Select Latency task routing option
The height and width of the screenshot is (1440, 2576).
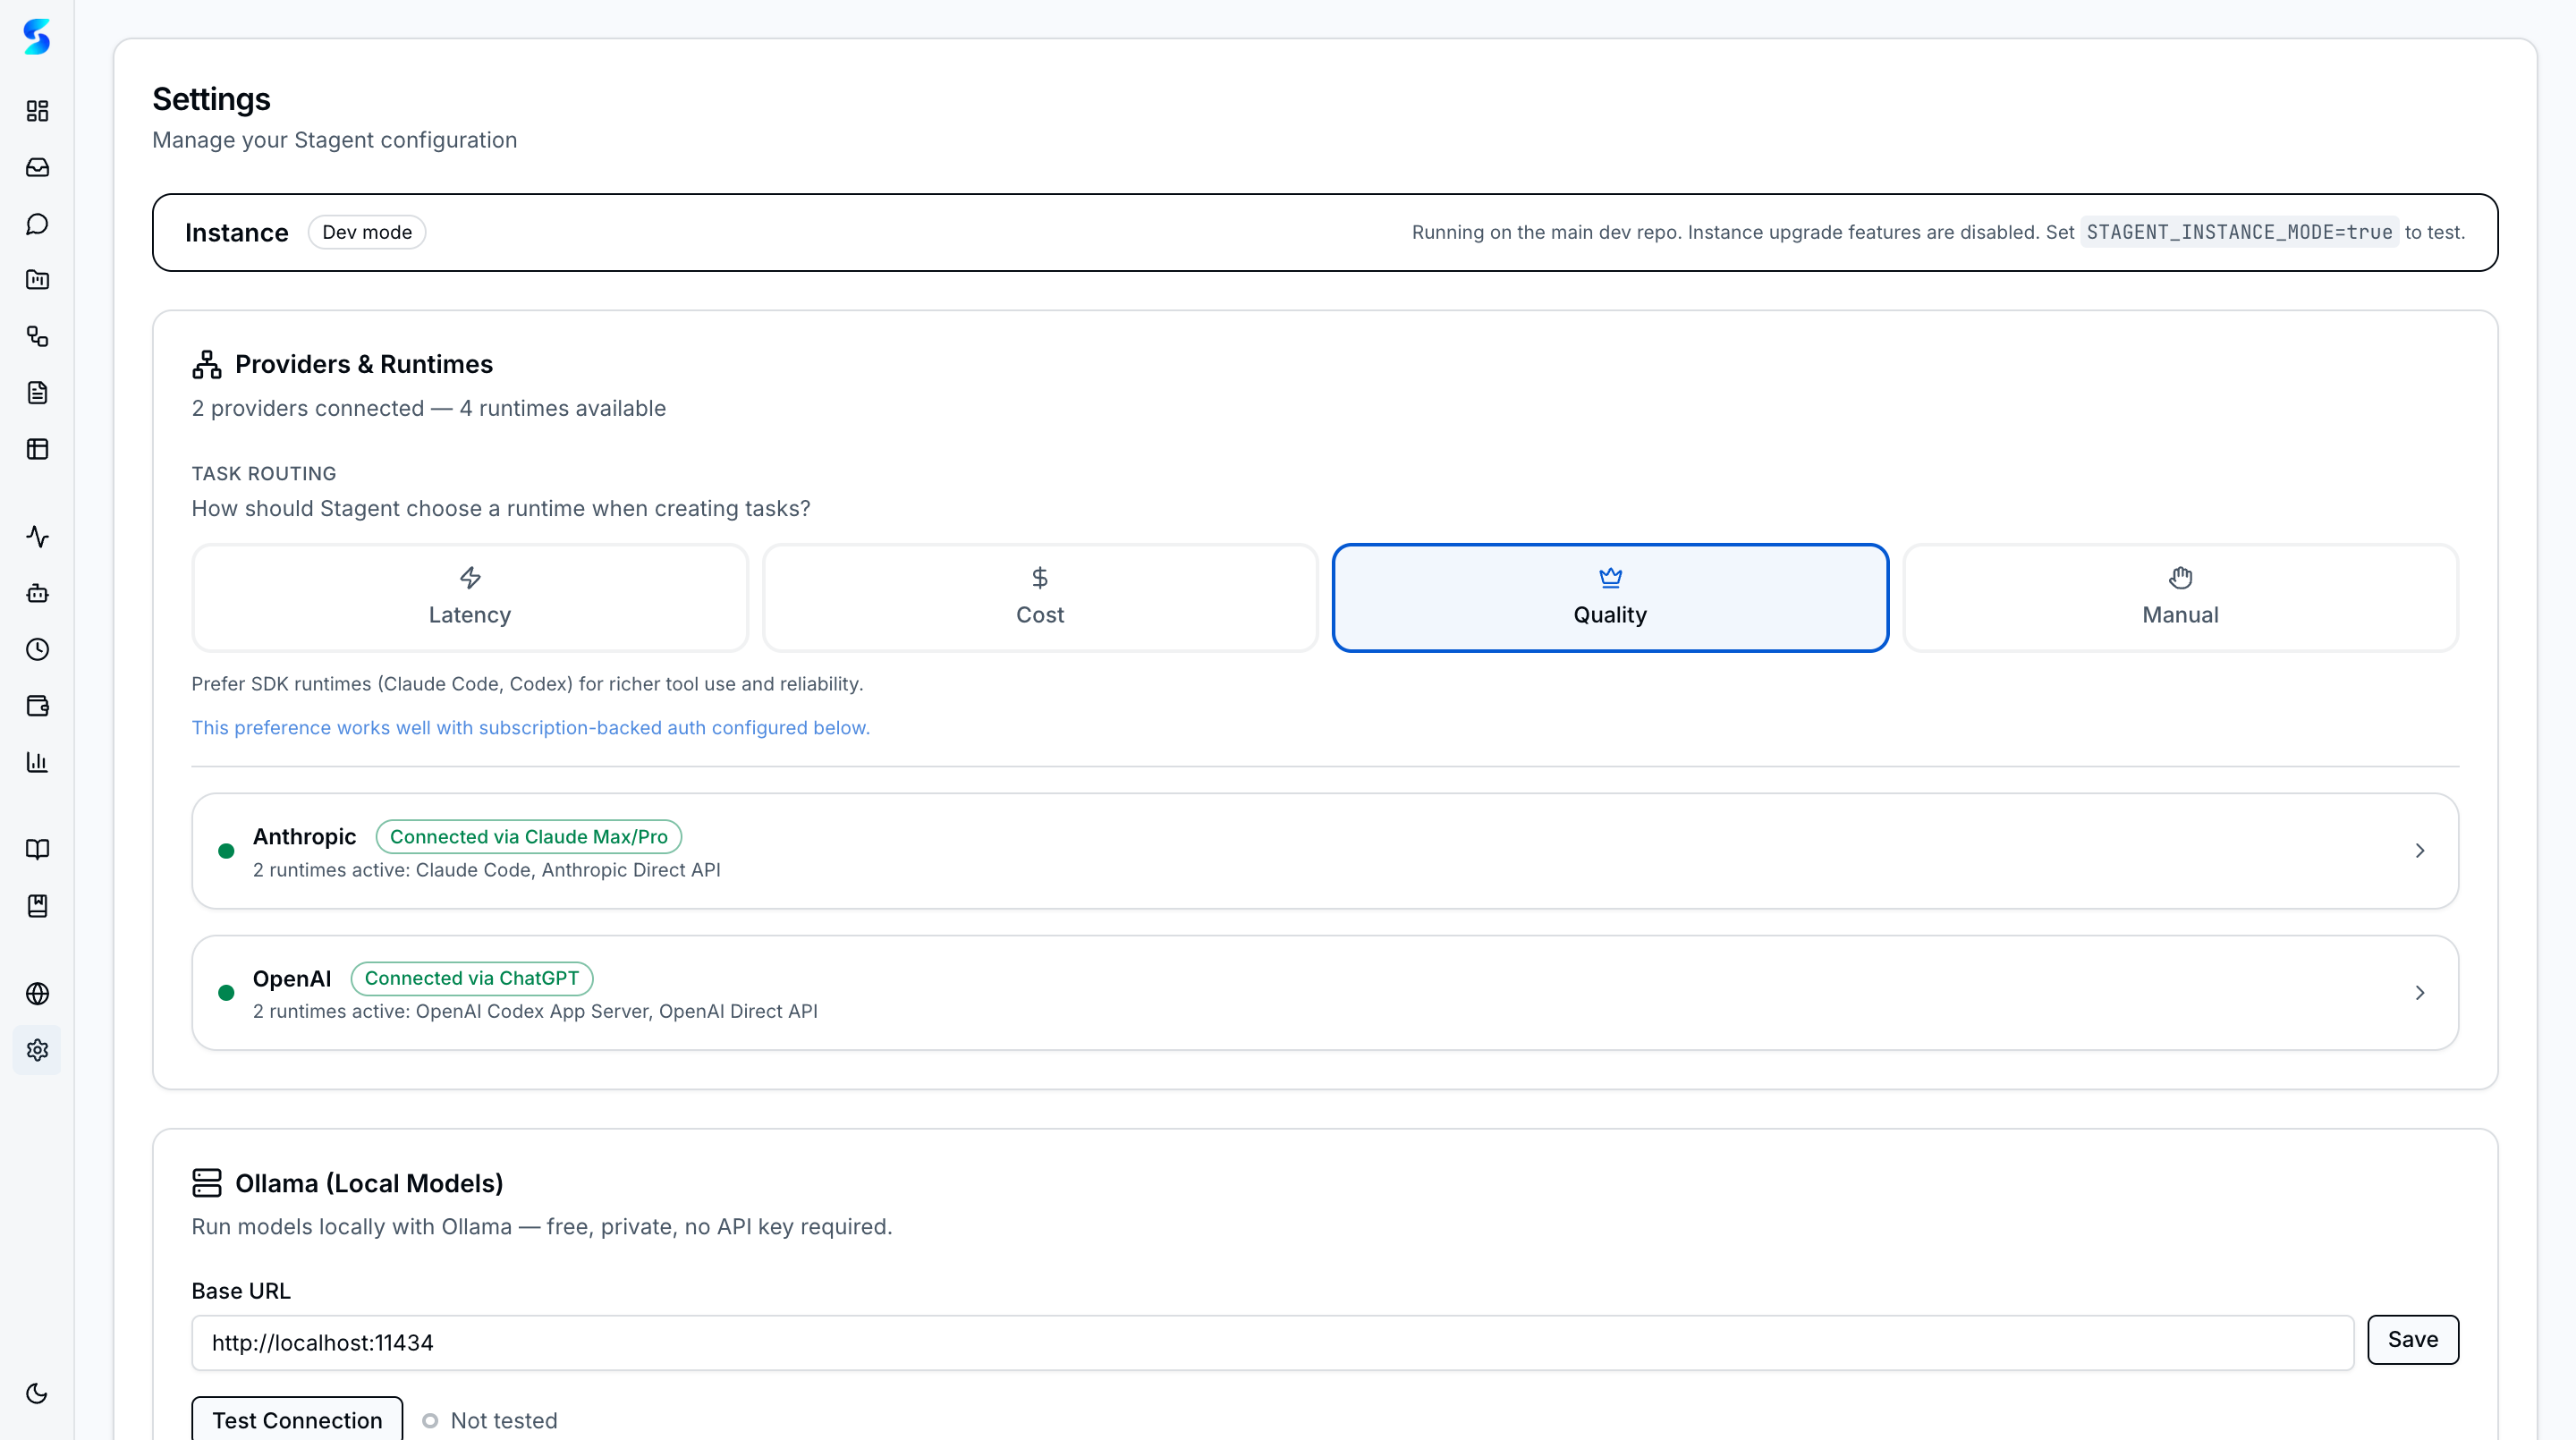(x=469, y=598)
